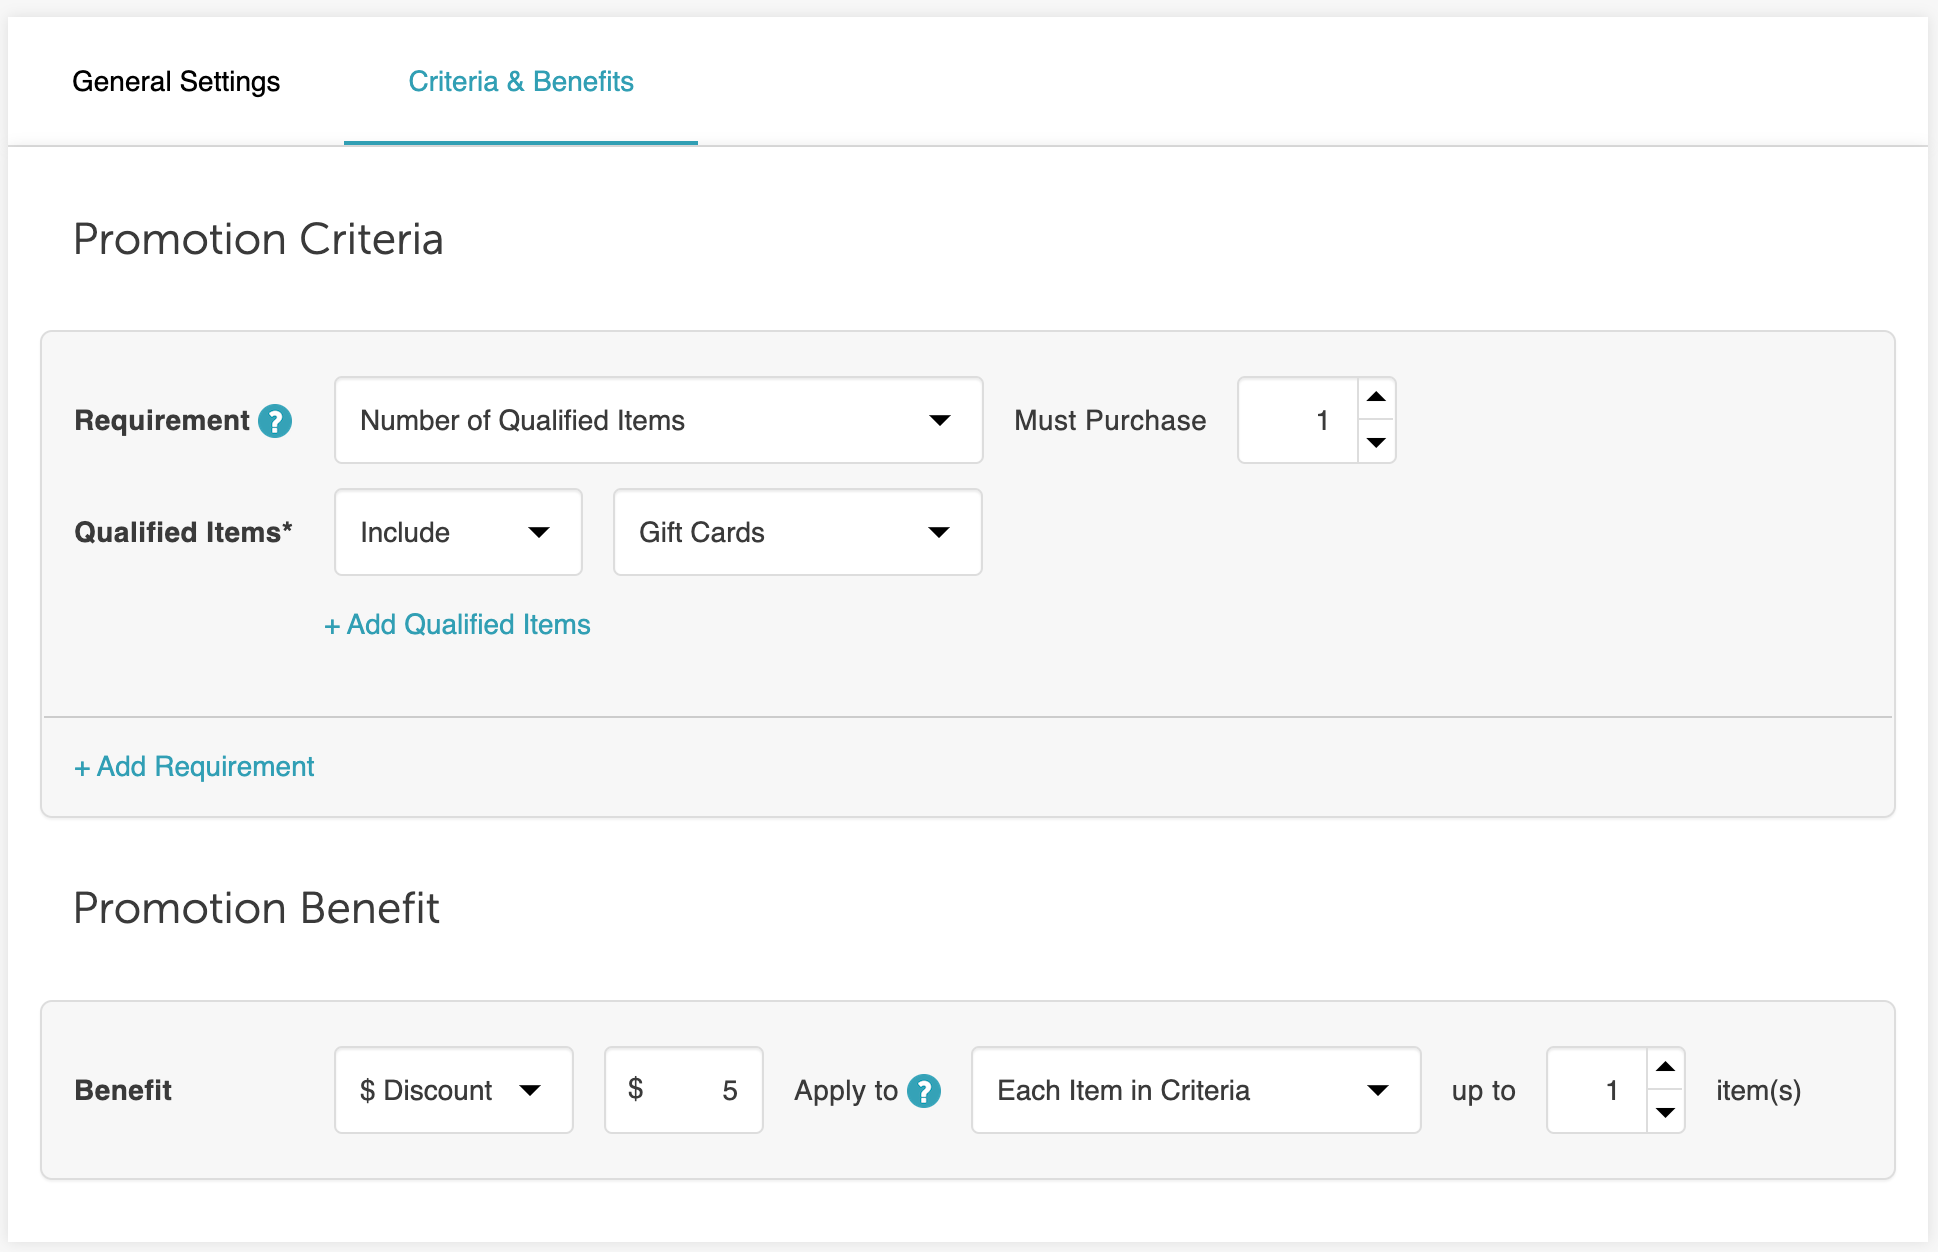
Task: Click the dollar sign in the amount field
Action: (635, 1088)
